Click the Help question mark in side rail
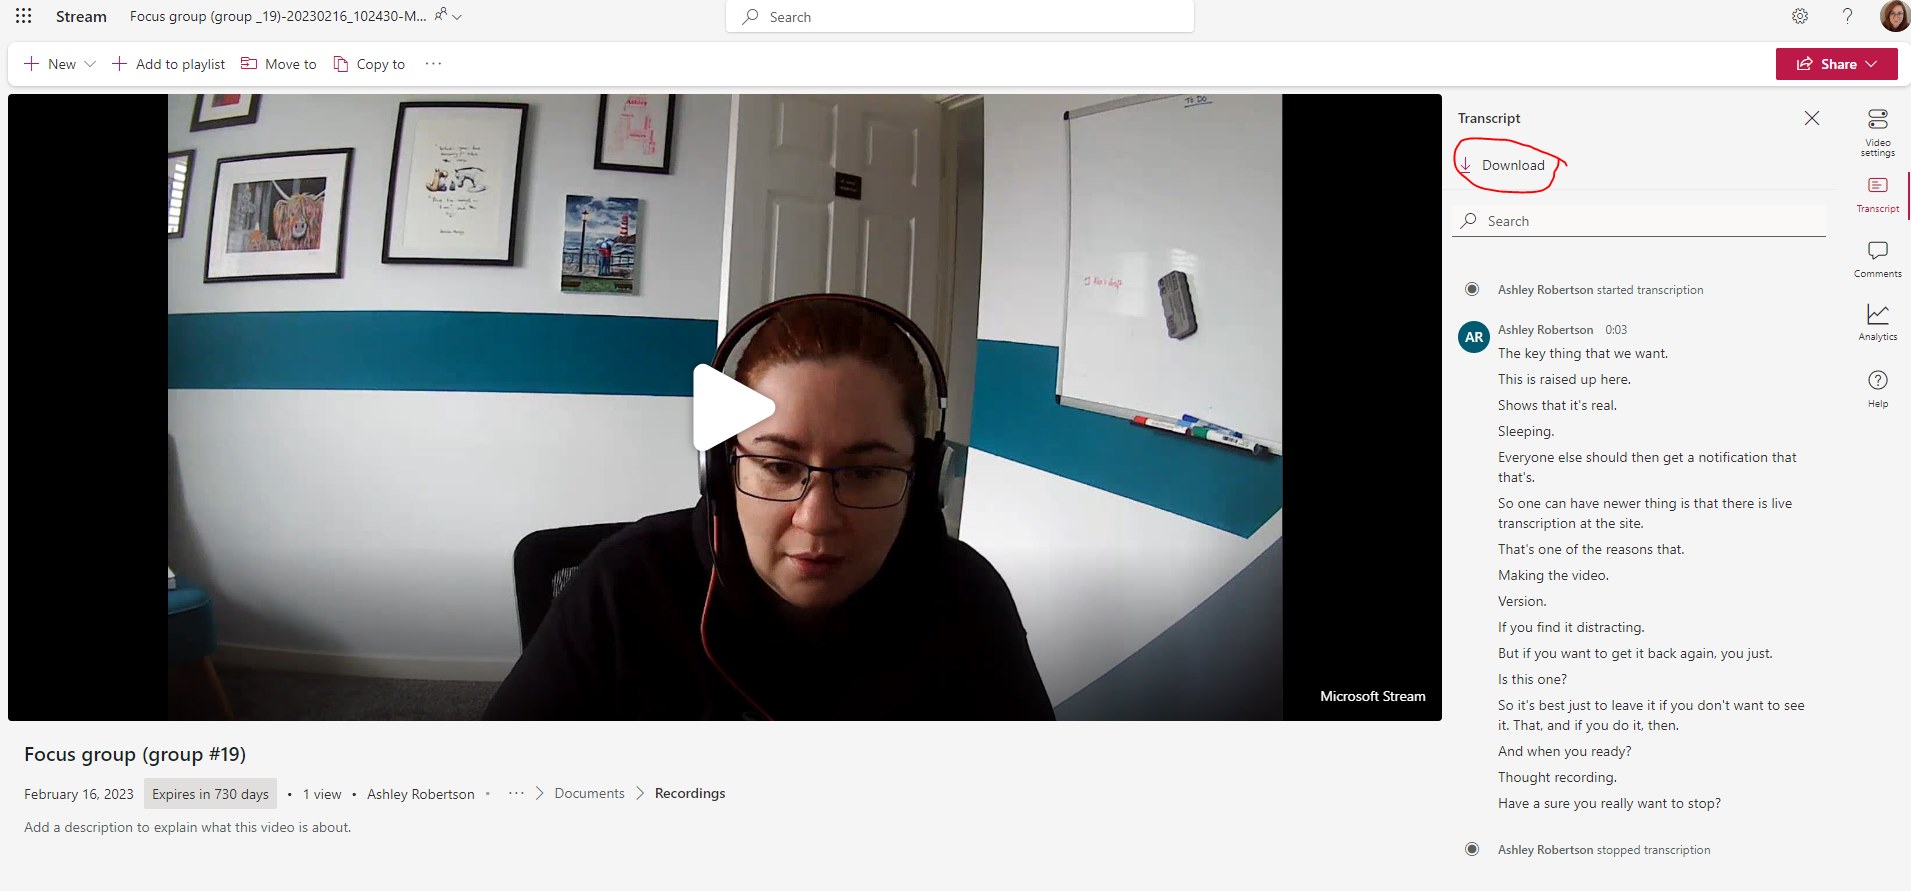 1877,388
